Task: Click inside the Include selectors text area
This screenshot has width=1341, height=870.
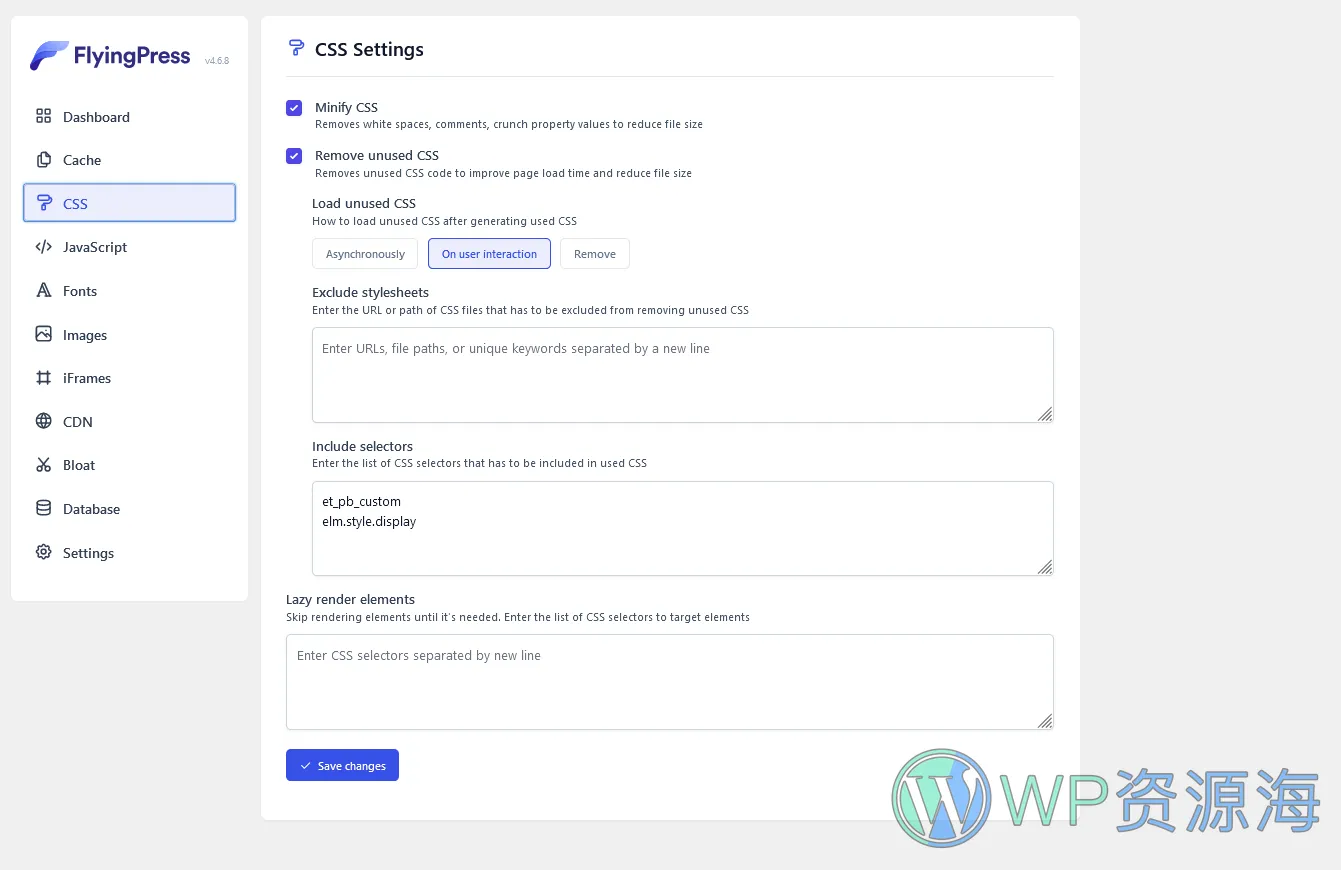Action: click(x=683, y=528)
